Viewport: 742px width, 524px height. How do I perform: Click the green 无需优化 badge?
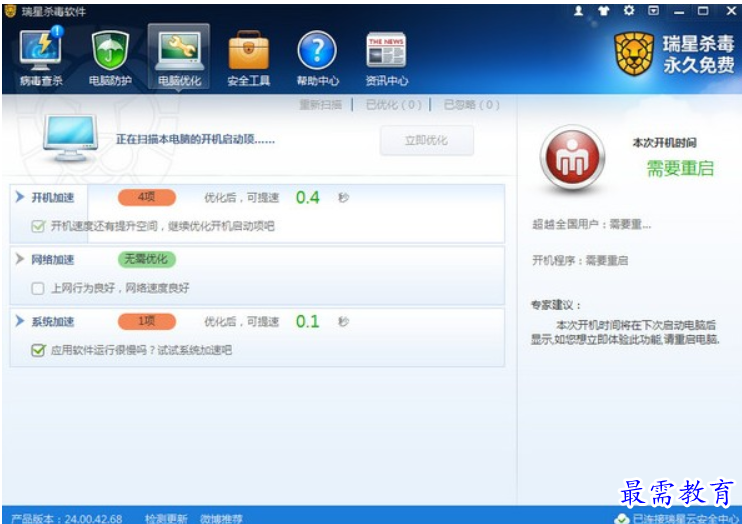(x=147, y=259)
